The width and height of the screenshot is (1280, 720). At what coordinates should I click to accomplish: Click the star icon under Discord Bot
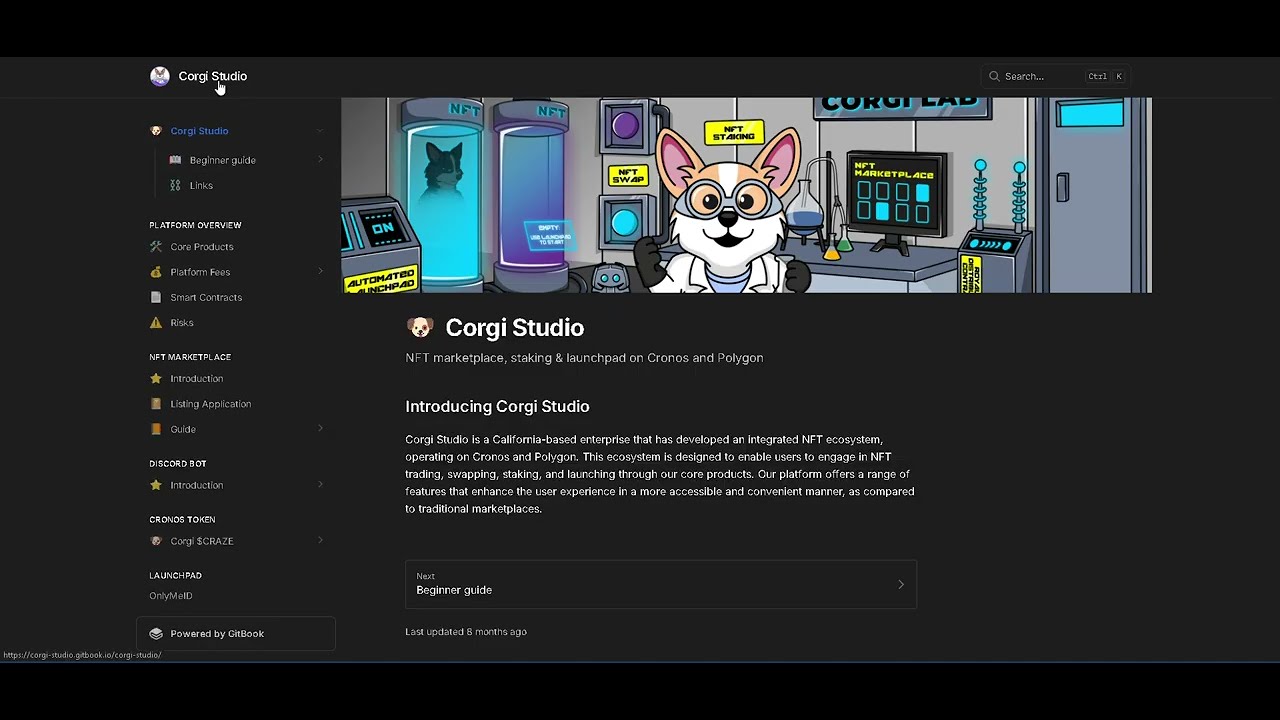tap(156, 485)
